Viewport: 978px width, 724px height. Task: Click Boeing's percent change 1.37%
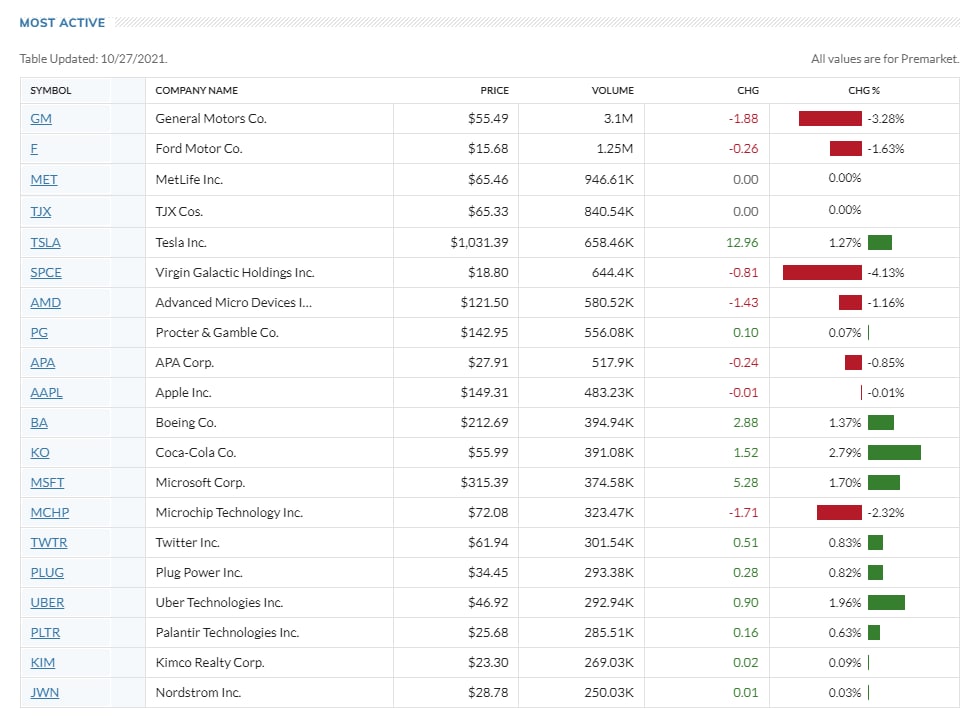click(x=845, y=422)
